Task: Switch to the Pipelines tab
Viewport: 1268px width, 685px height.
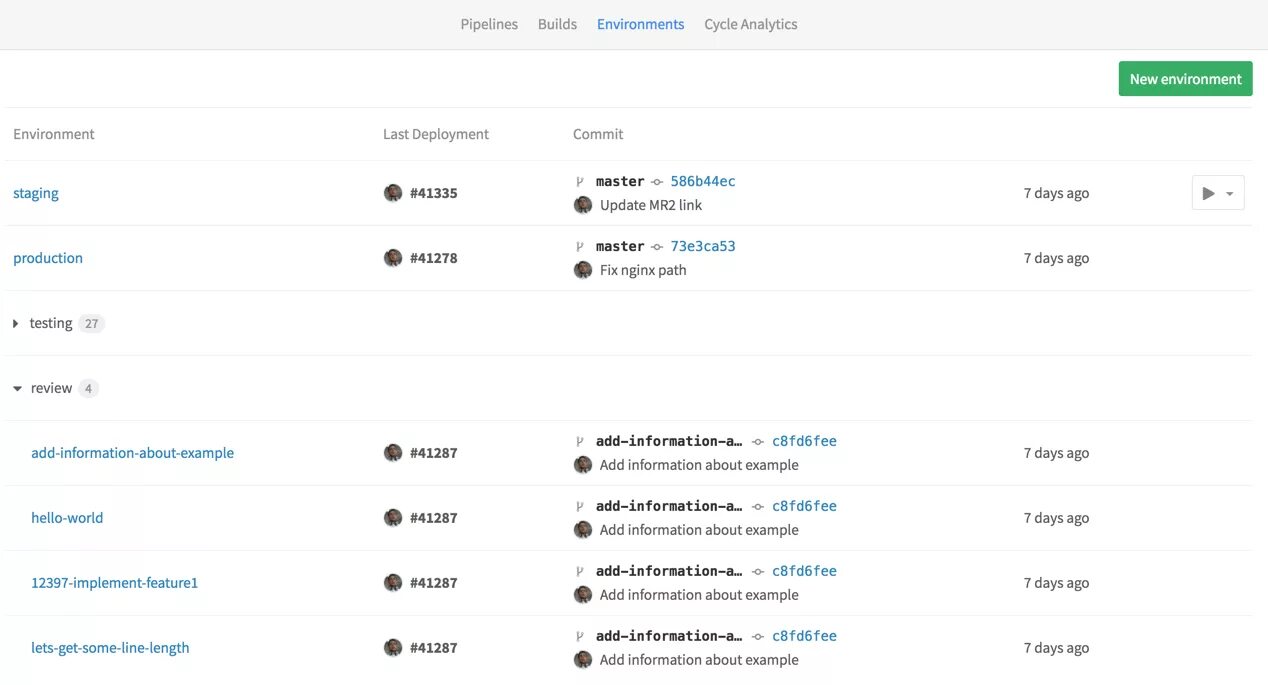Action: [489, 24]
